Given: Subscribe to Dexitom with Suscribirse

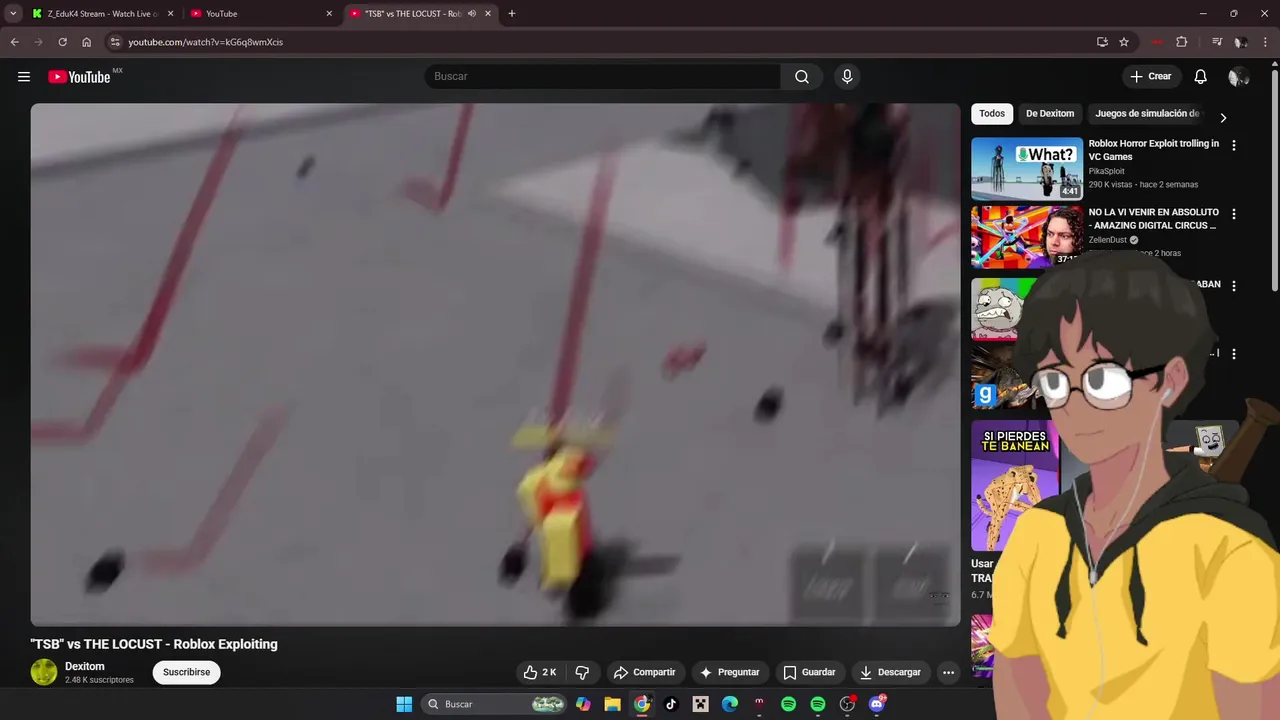Looking at the screenshot, I should (187, 673).
